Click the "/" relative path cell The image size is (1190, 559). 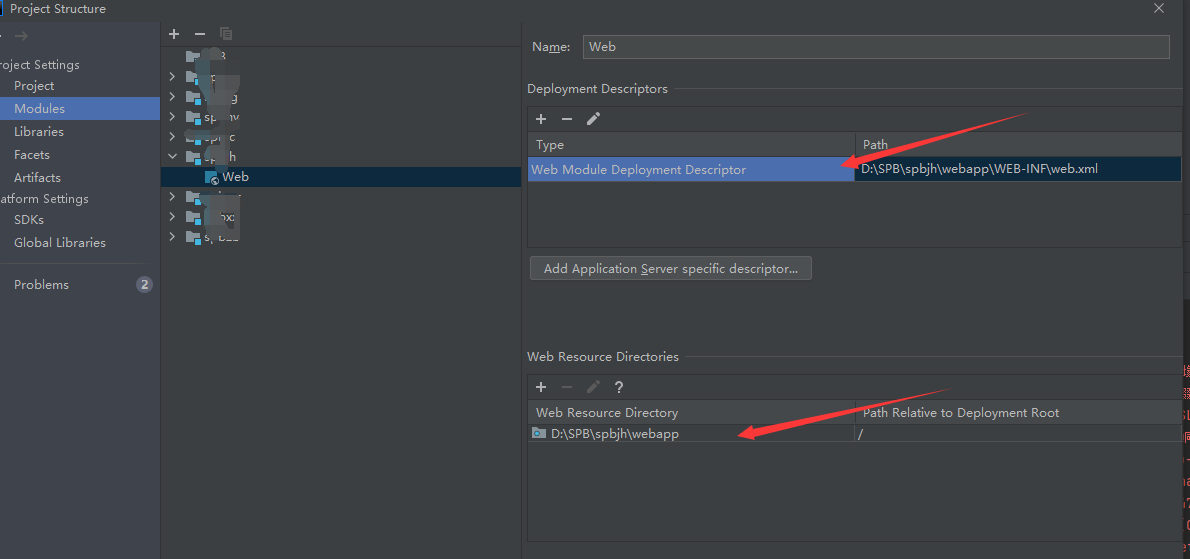[x=1018, y=433]
